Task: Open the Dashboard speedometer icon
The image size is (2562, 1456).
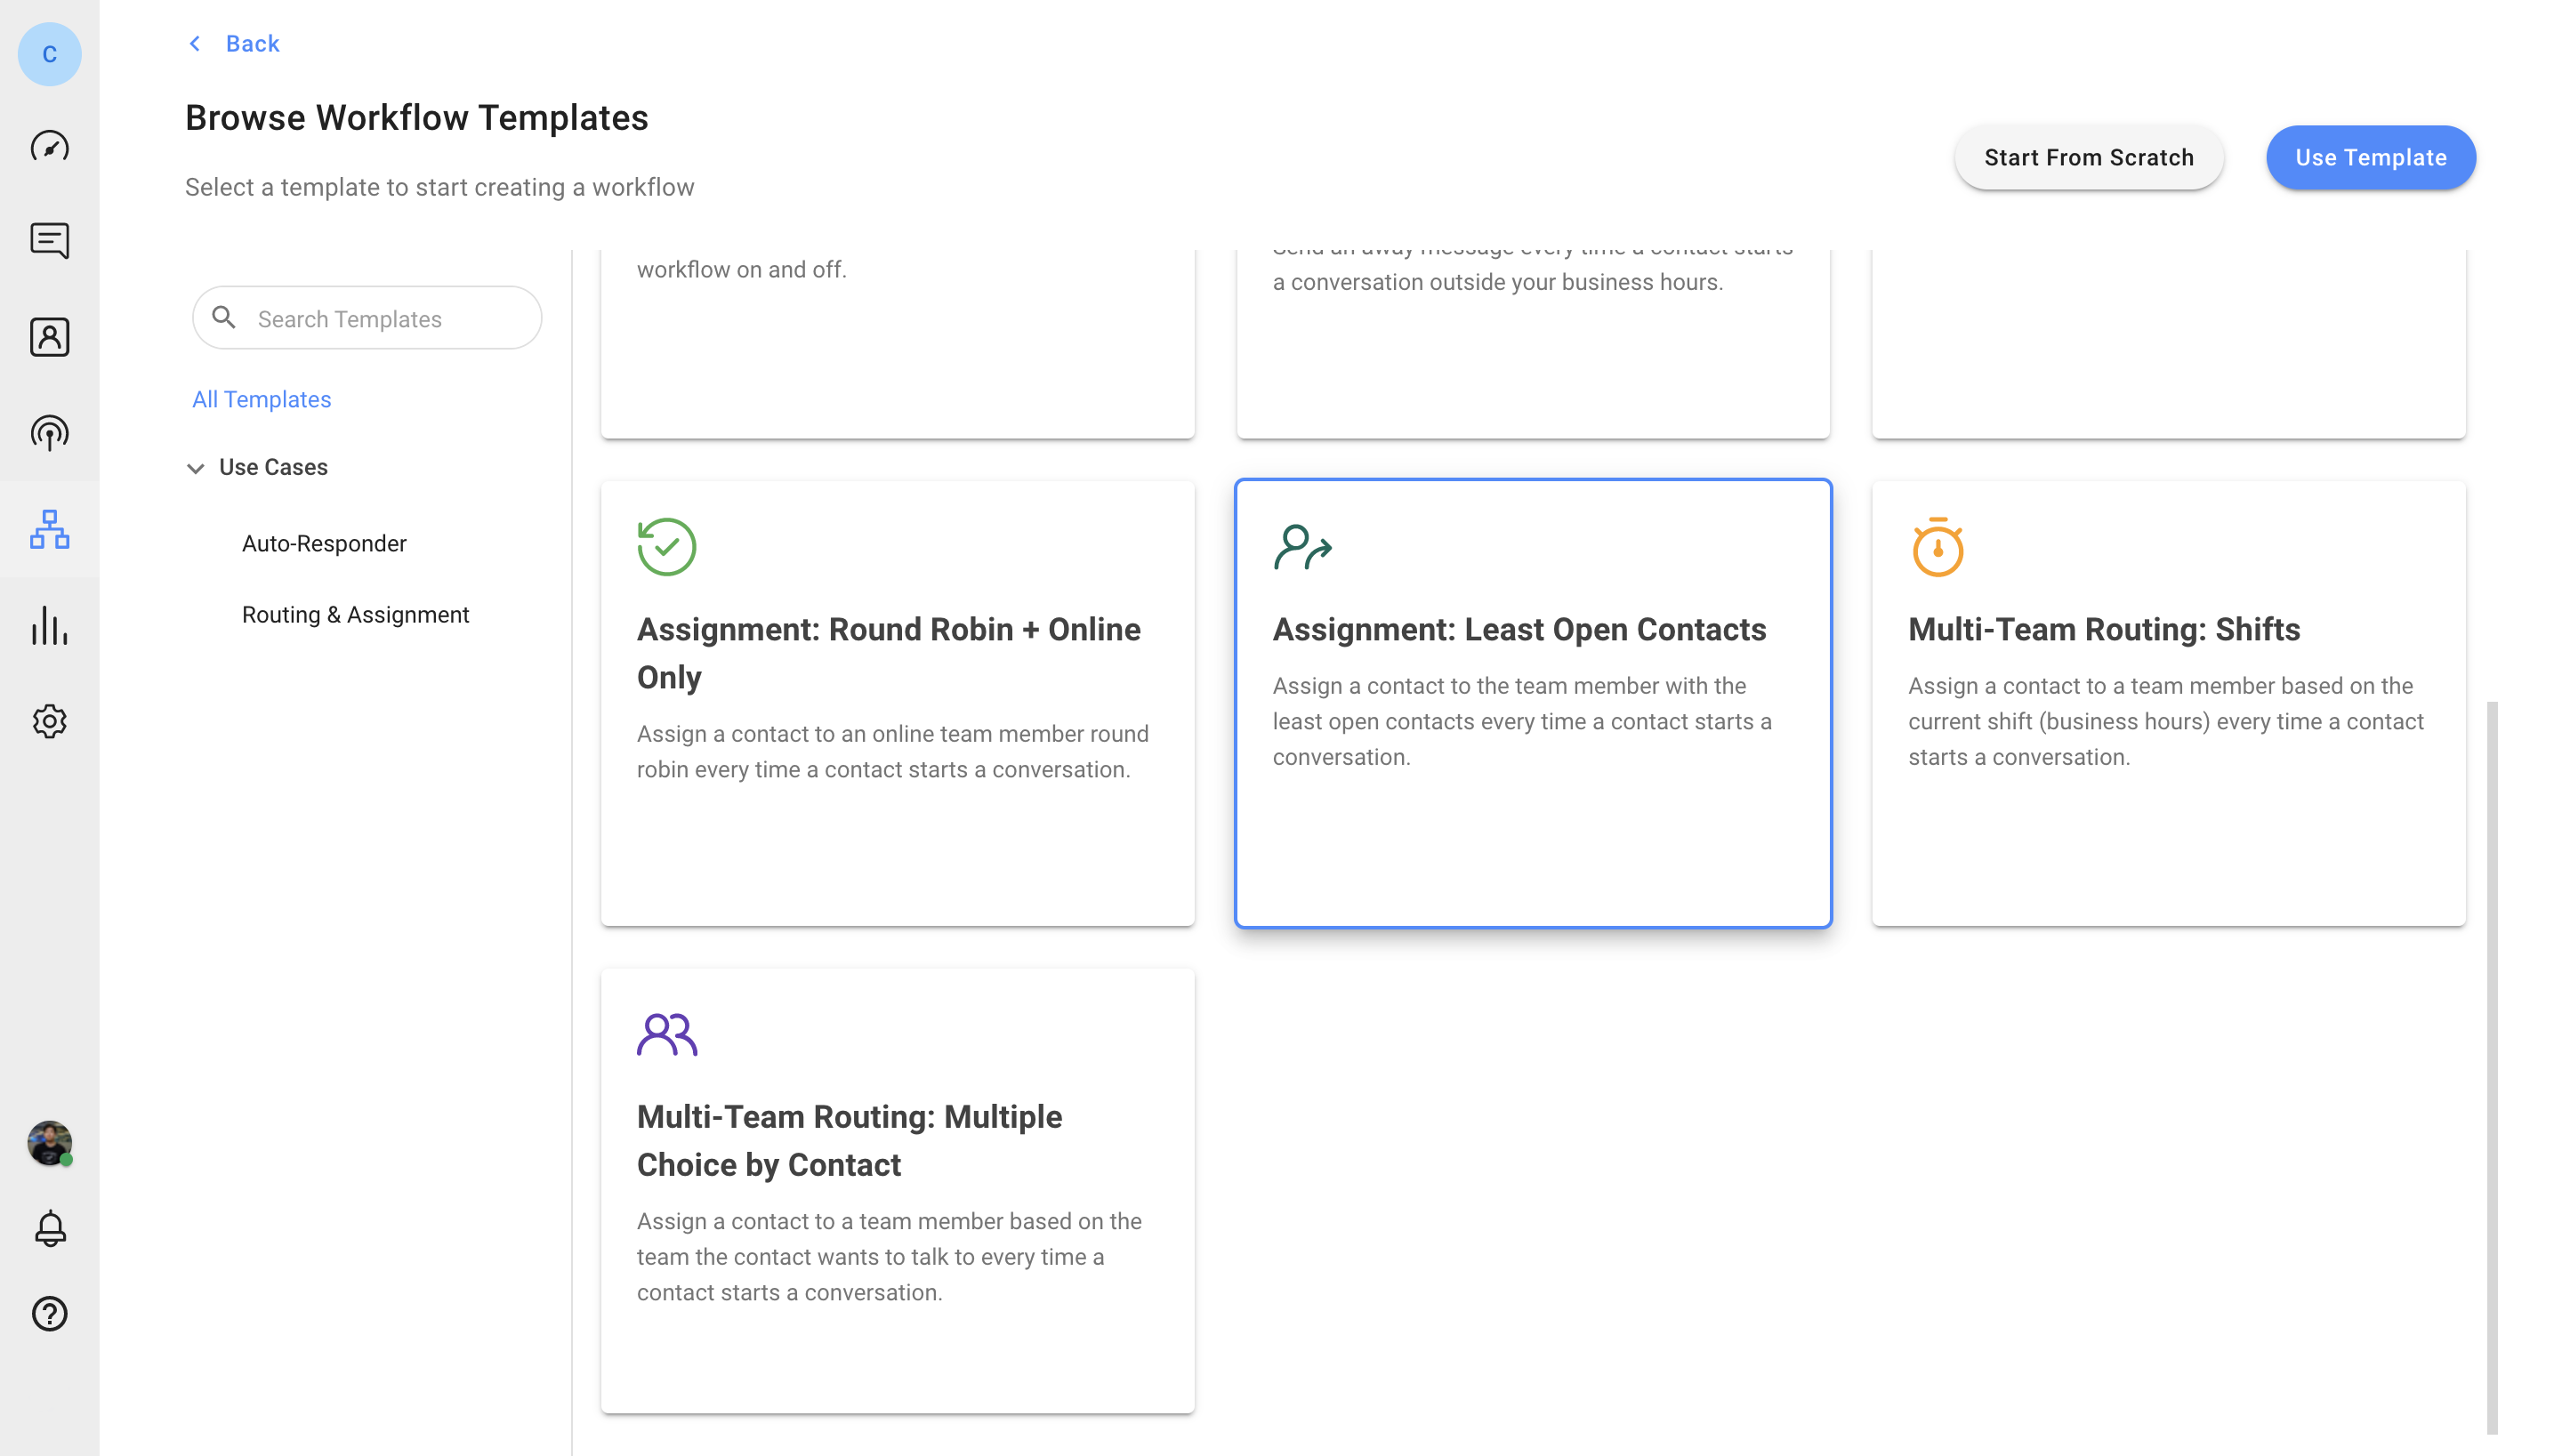Action: tap(49, 147)
